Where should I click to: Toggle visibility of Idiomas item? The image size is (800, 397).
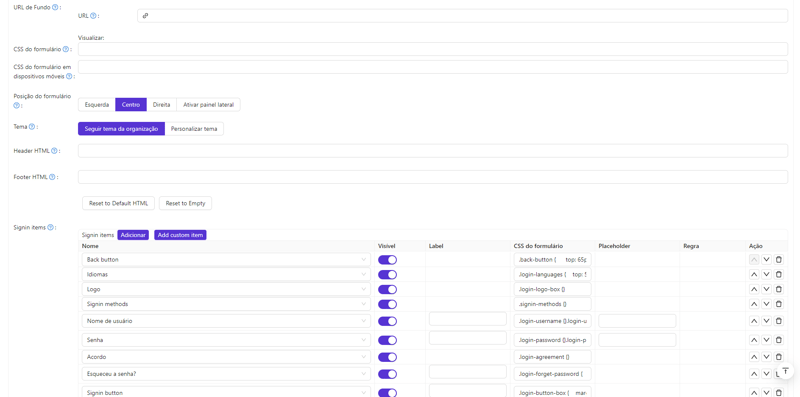coord(387,274)
